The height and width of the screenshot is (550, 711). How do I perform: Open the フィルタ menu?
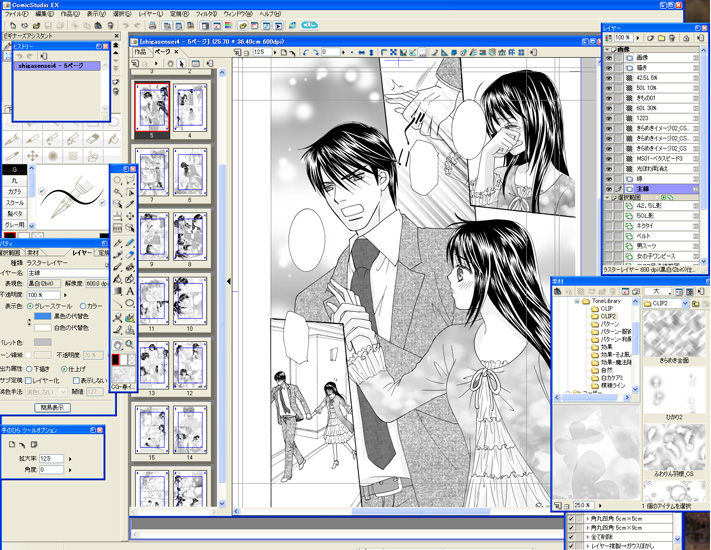(206, 14)
